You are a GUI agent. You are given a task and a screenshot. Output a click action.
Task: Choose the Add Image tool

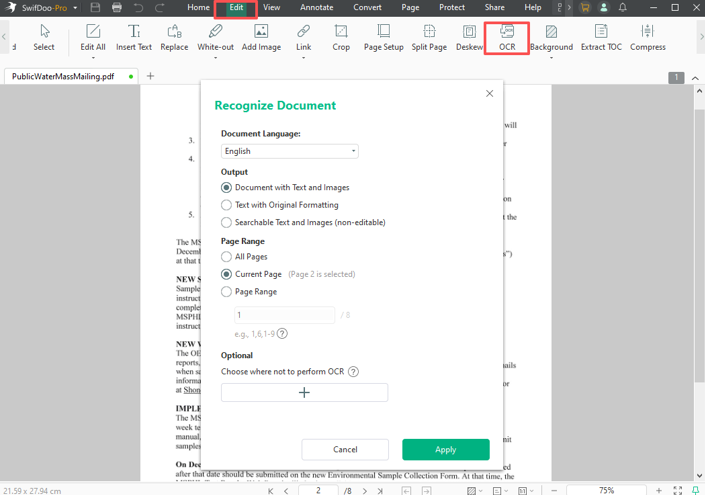coord(261,33)
